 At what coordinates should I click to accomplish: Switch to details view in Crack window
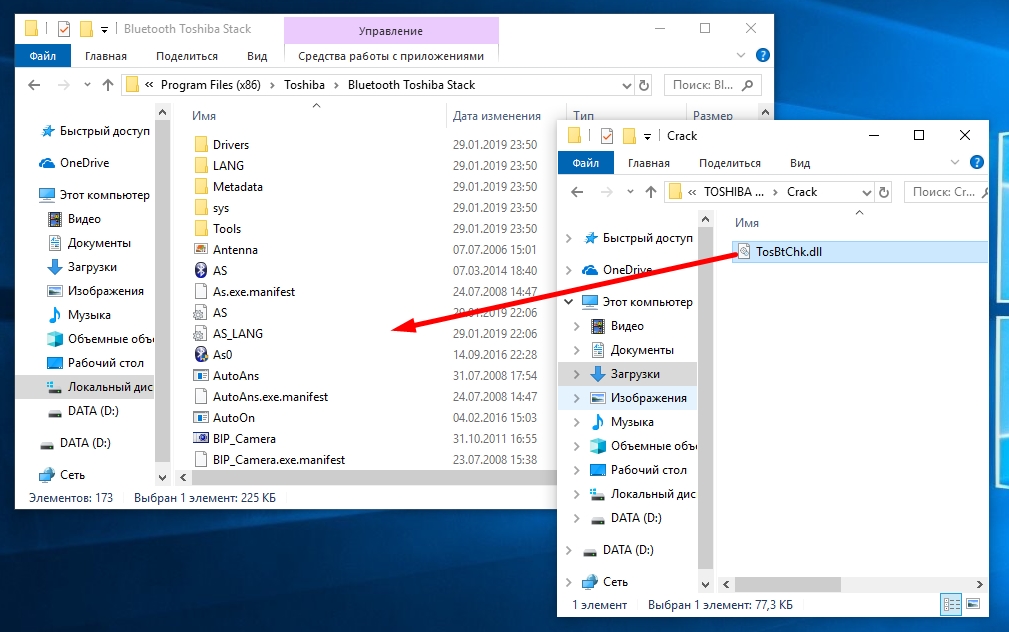tap(951, 605)
